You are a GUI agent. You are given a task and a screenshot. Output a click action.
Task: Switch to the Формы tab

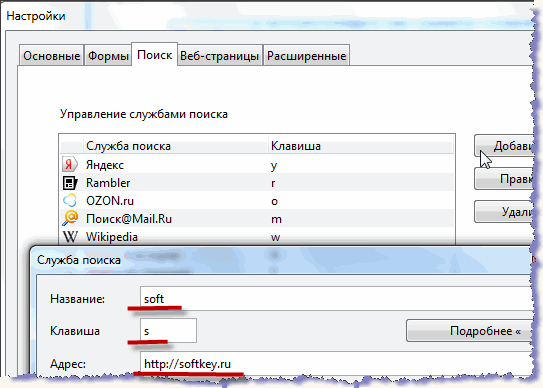click(x=108, y=55)
